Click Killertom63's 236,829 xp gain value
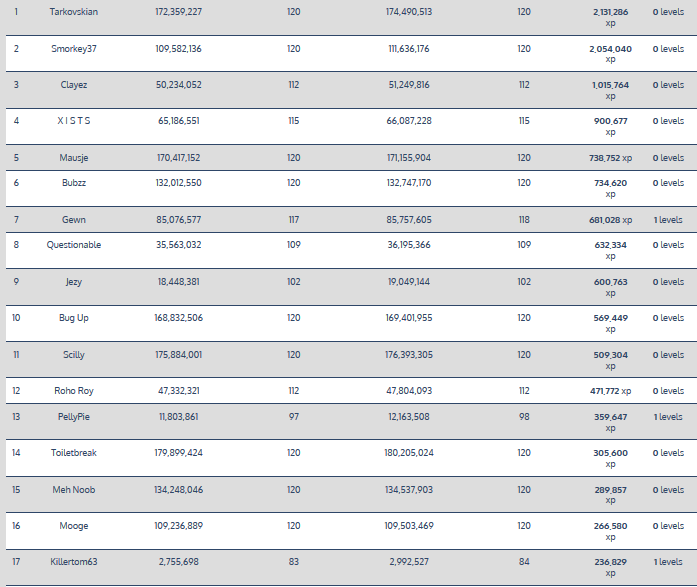 click(x=609, y=562)
